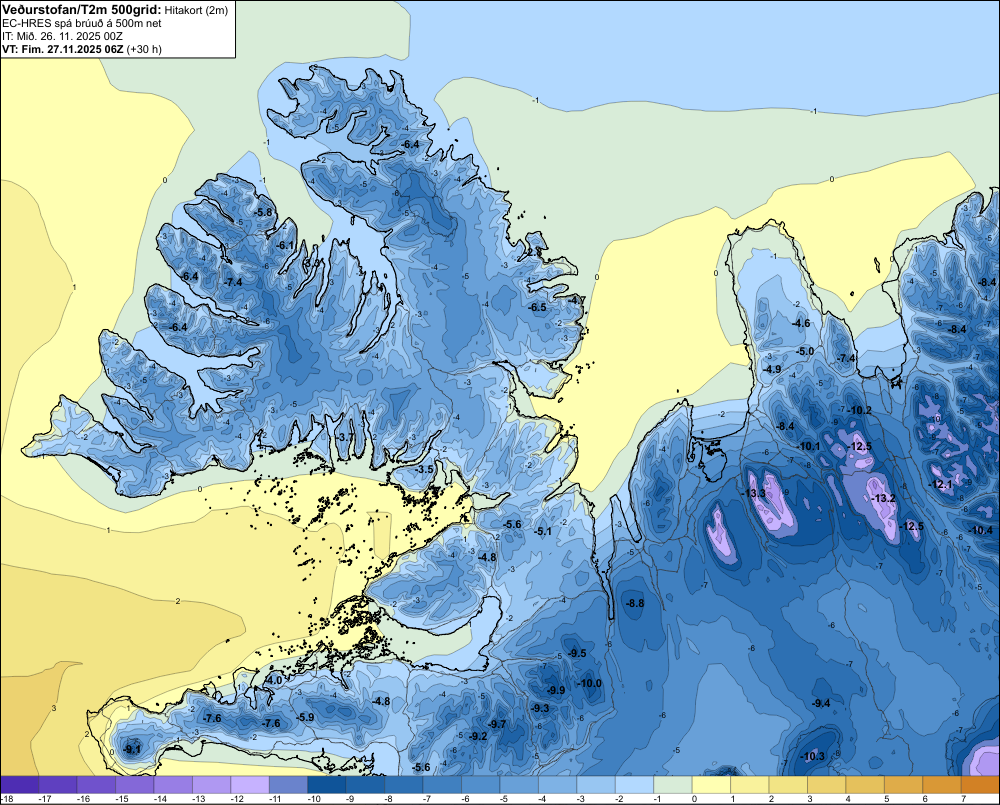
Task: Select the legend swatch between -18 and -17
Action: 20,785
